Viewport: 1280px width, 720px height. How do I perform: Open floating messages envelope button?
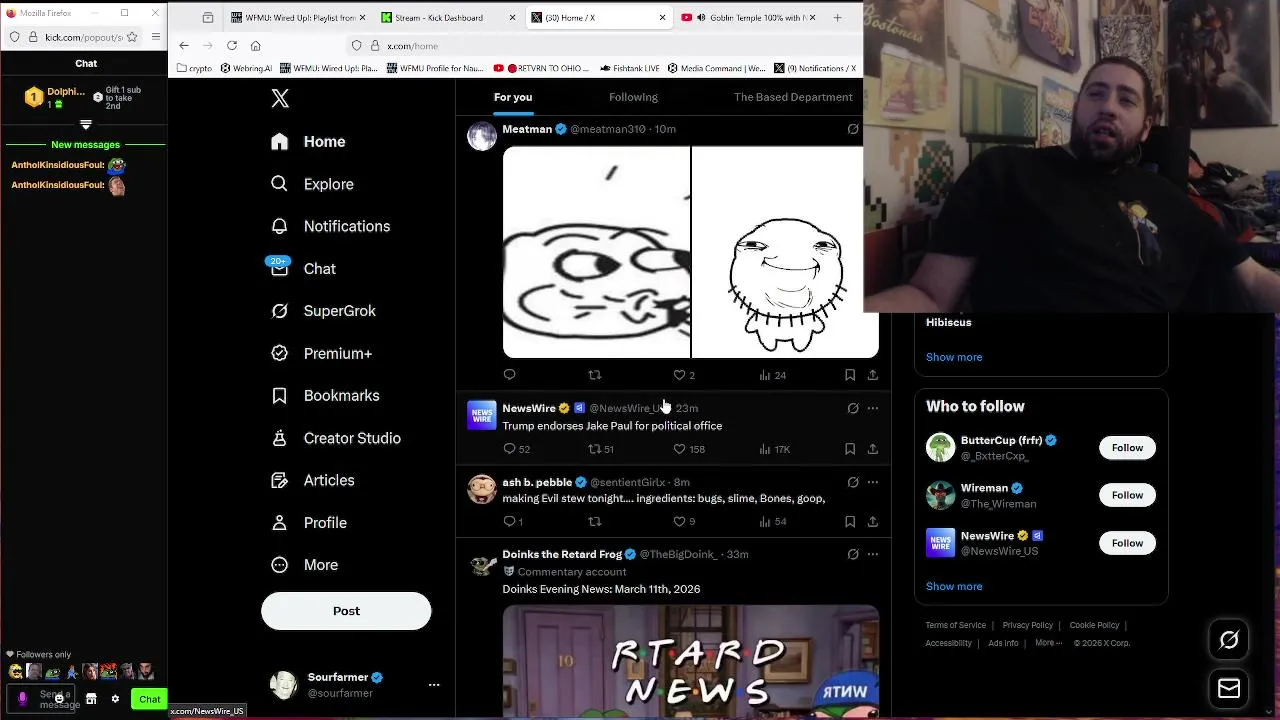(1229, 689)
